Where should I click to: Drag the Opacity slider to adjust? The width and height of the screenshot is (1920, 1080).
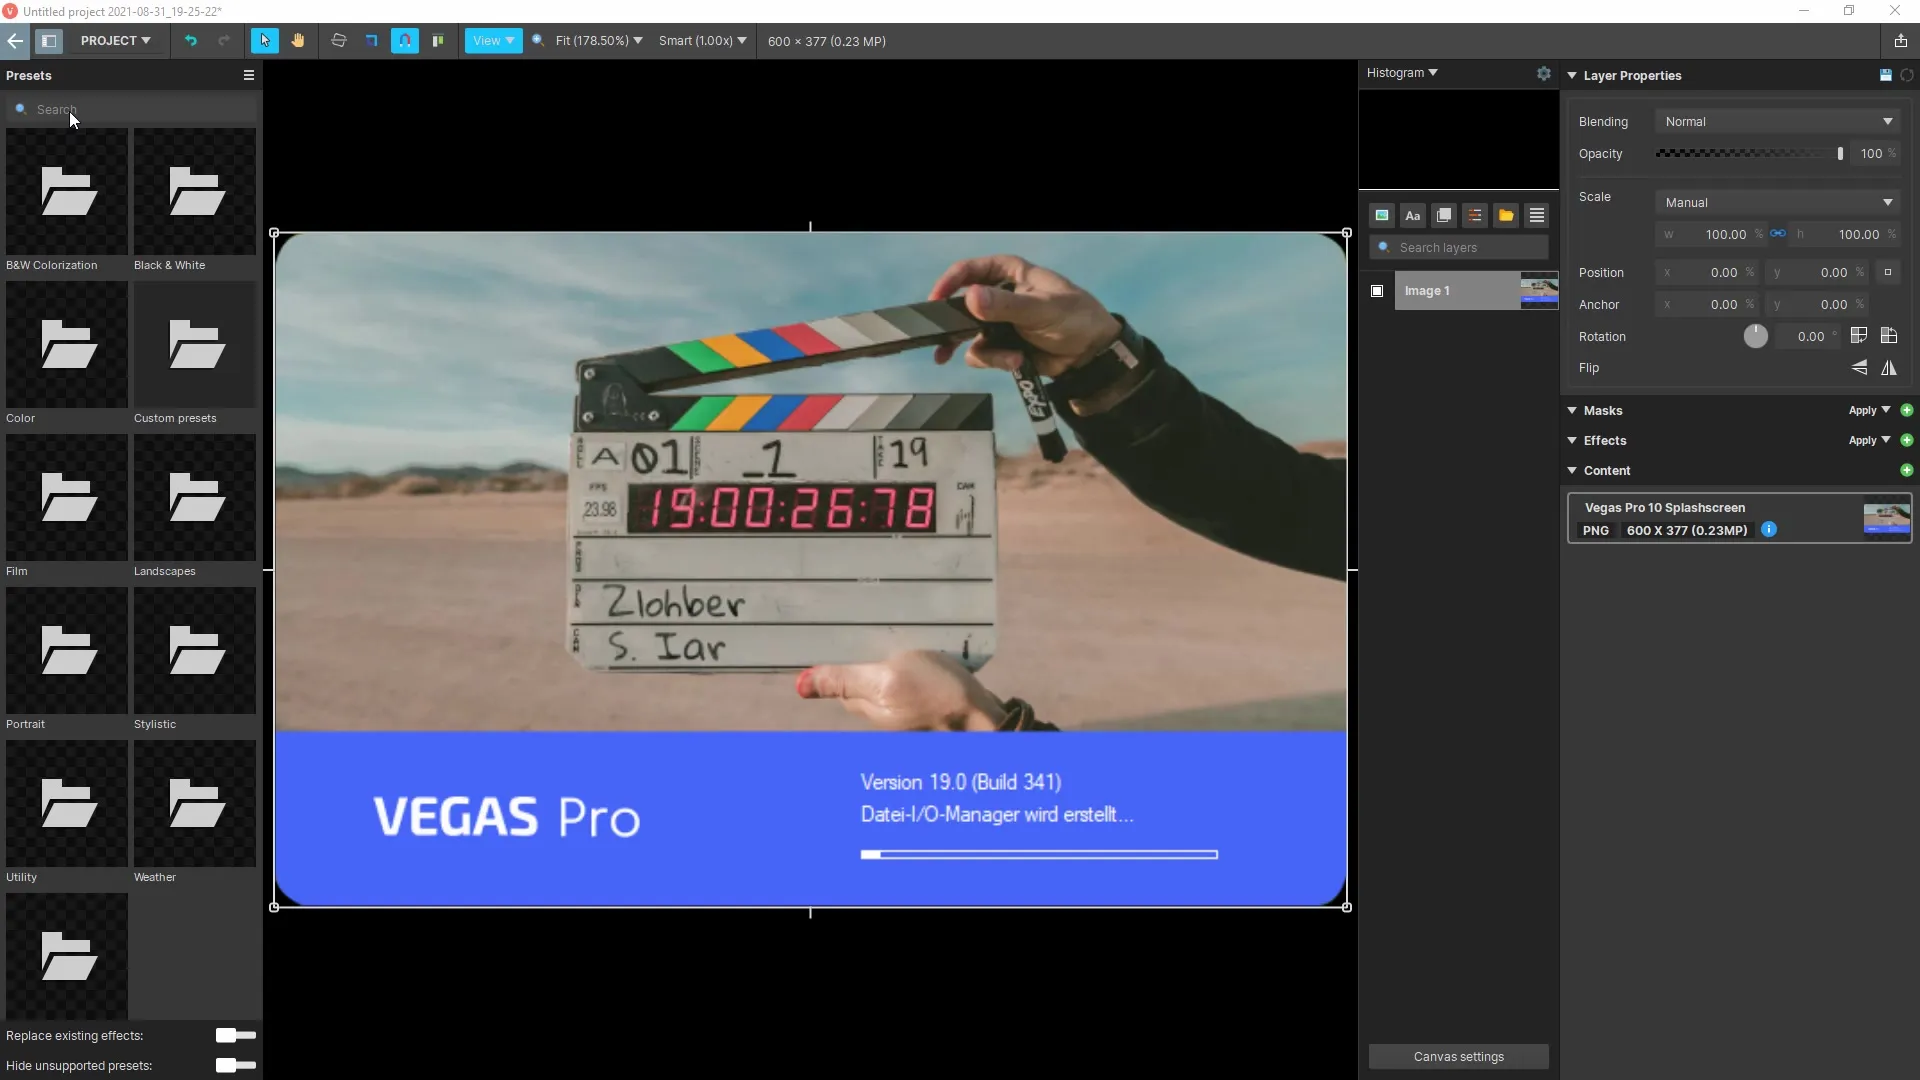point(1840,153)
